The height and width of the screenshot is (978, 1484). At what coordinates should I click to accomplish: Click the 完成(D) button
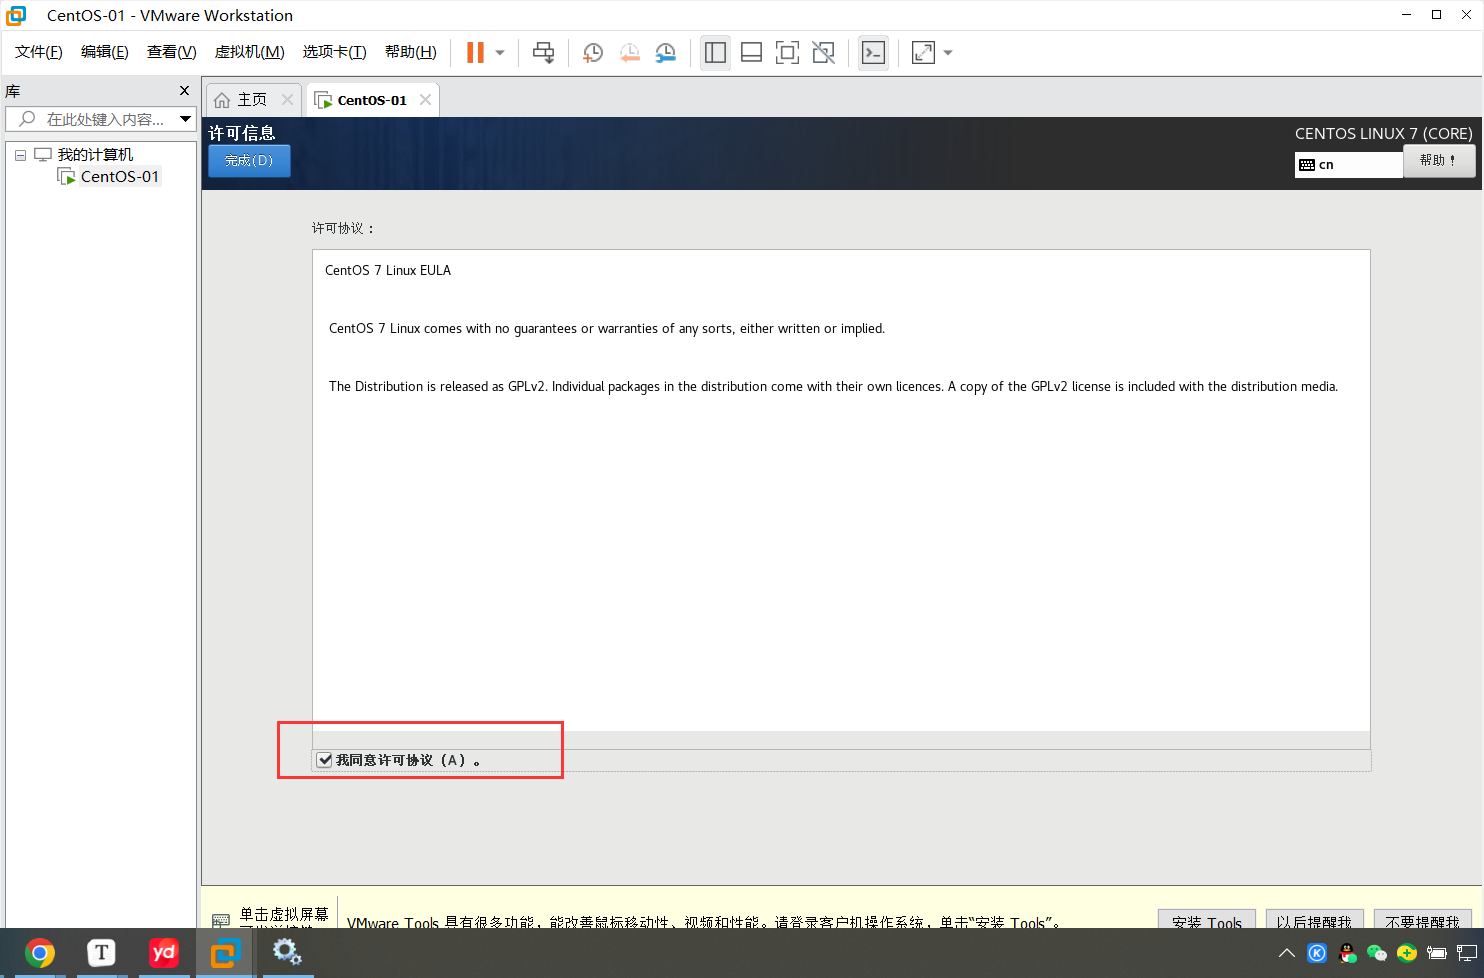tap(249, 161)
